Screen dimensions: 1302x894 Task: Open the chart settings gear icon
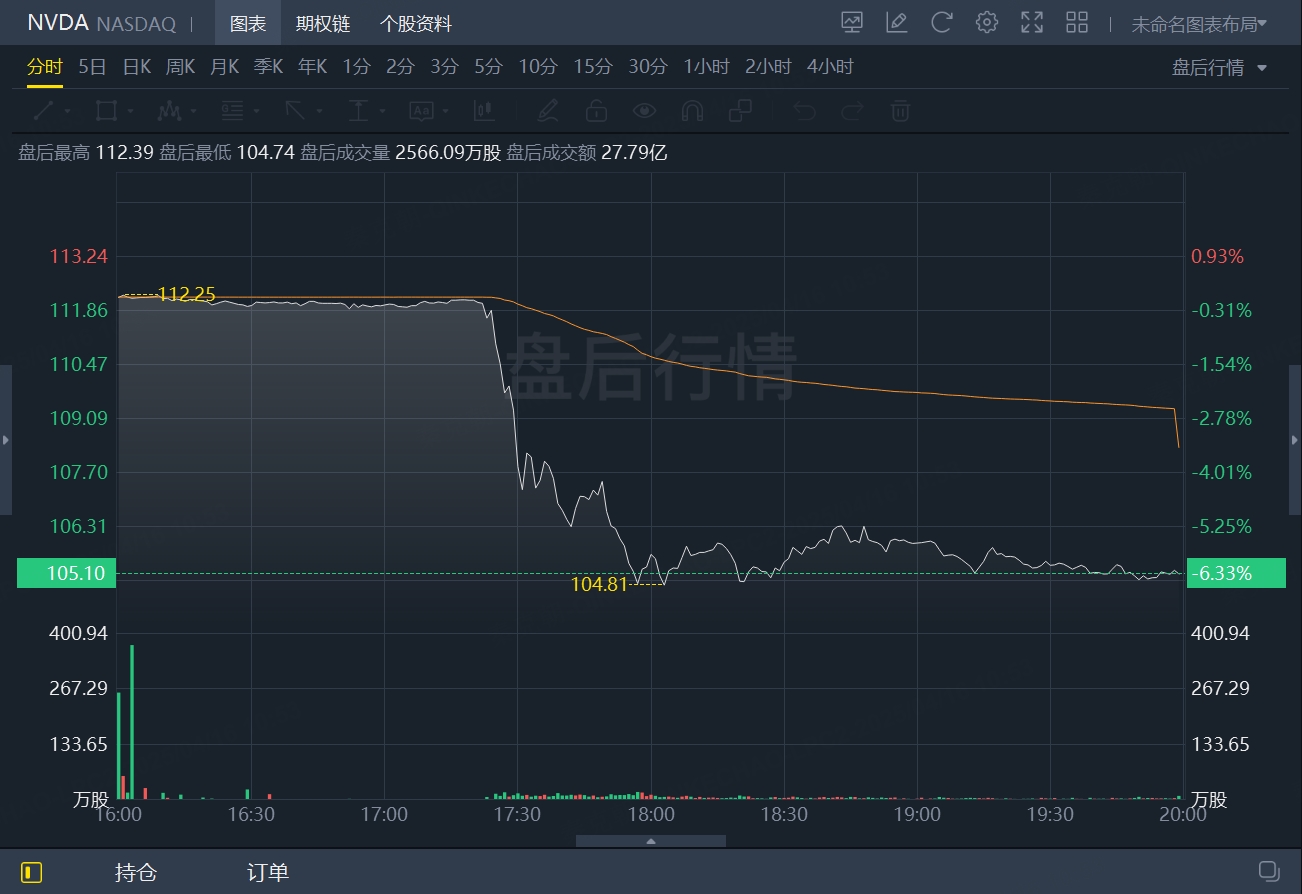click(x=987, y=23)
